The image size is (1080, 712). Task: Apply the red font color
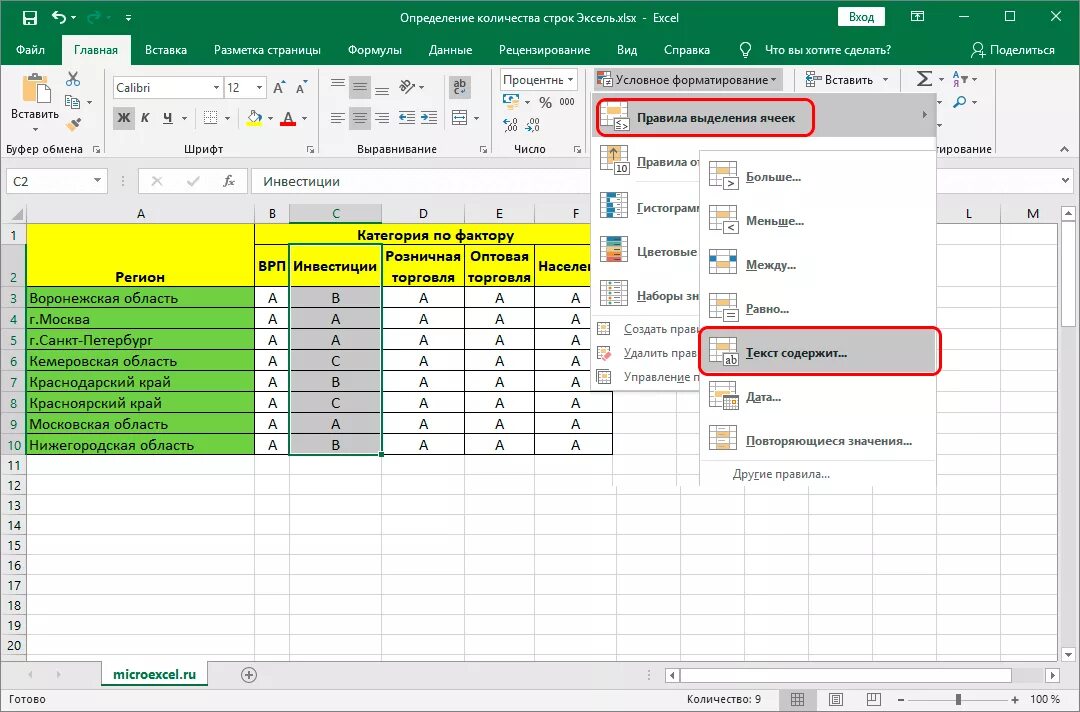tap(289, 118)
